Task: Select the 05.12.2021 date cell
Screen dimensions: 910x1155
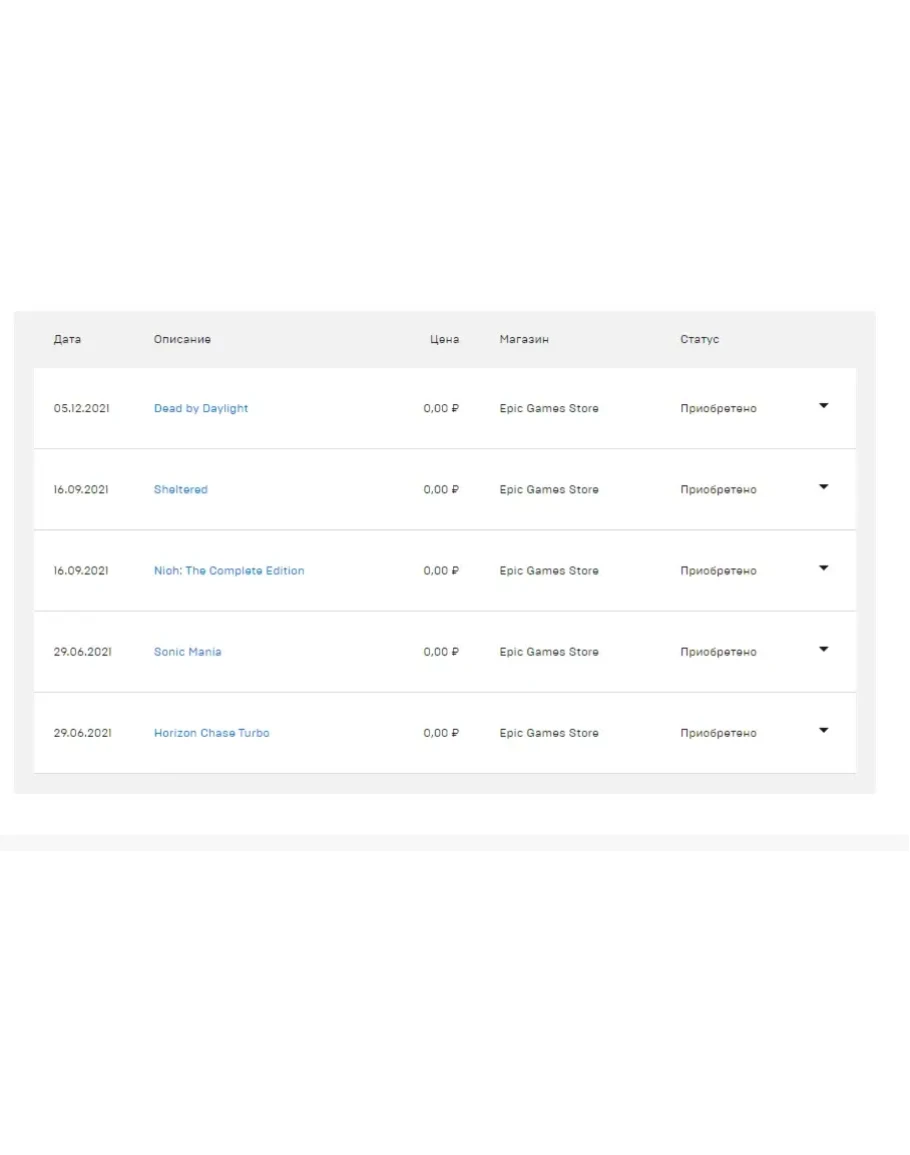Action: click(82, 409)
